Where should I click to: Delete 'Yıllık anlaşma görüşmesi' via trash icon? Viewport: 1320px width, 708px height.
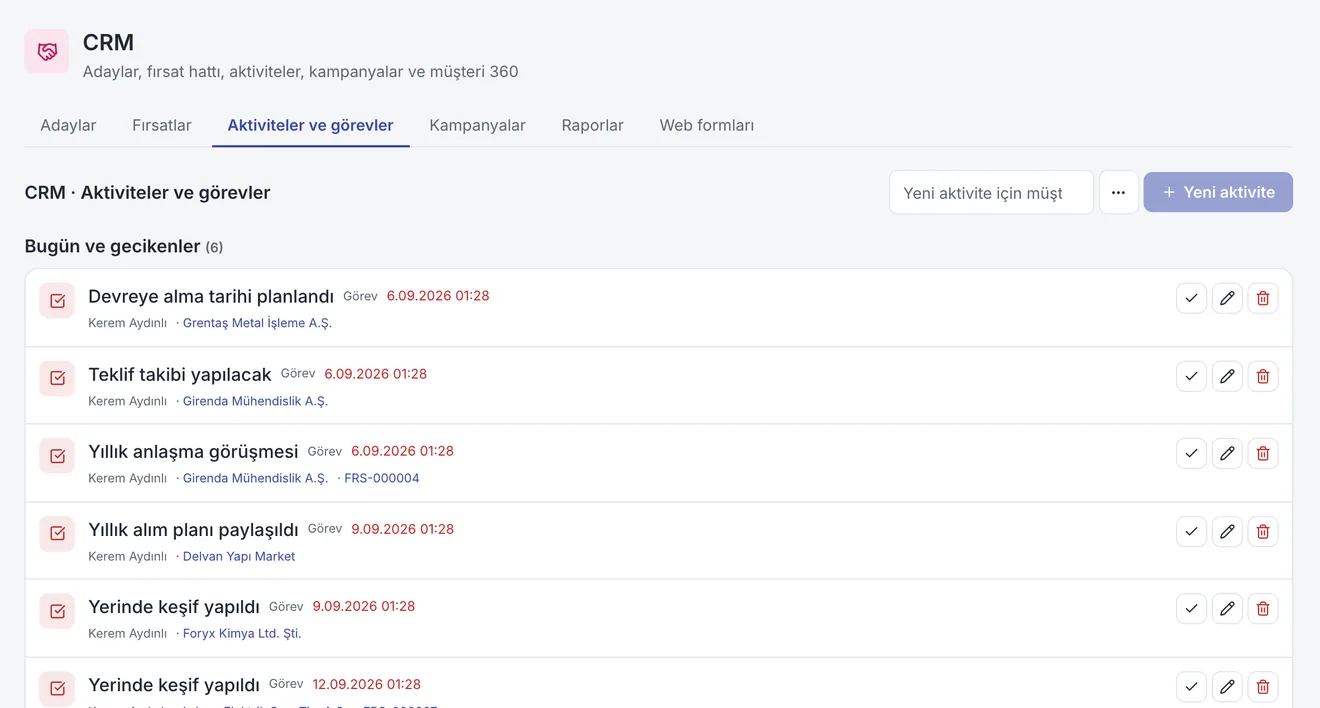1263,453
